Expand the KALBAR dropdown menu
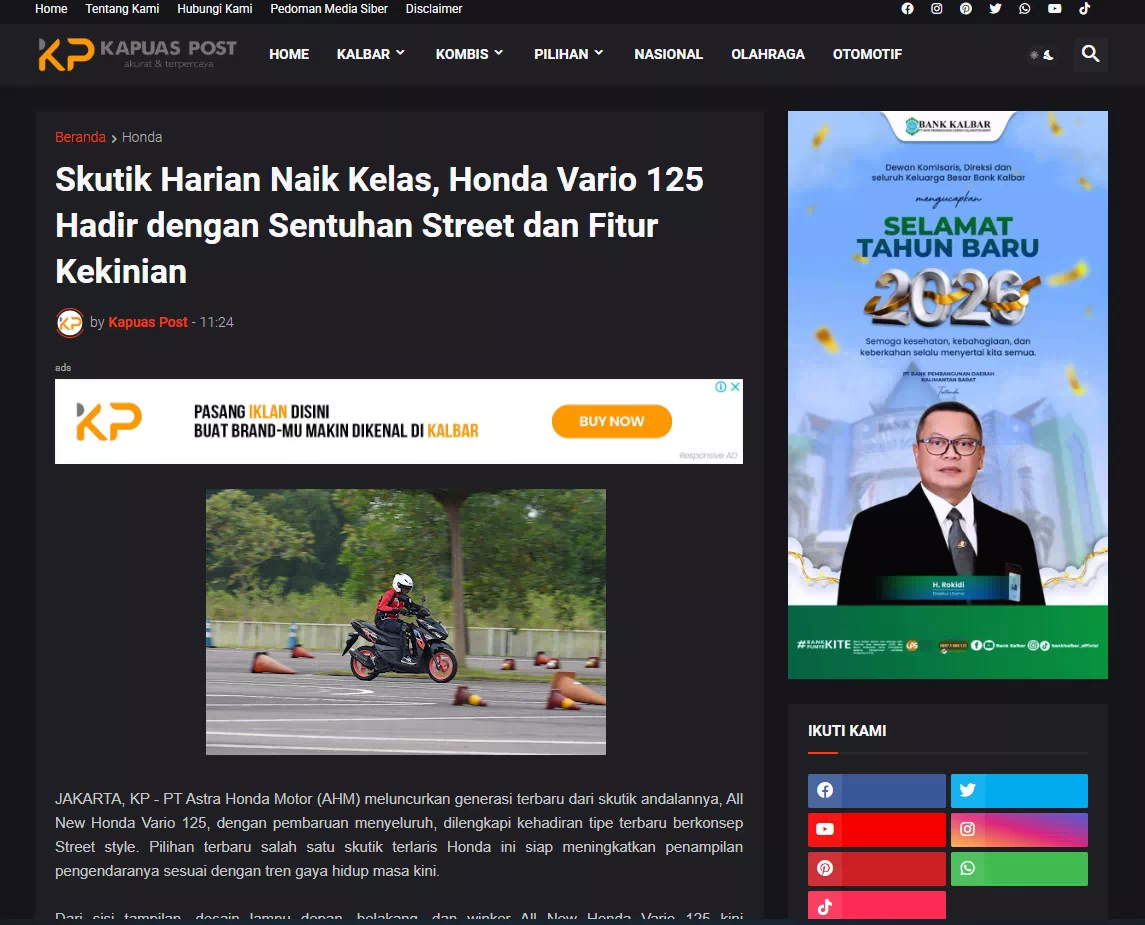1145x925 pixels. pos(370,54)
